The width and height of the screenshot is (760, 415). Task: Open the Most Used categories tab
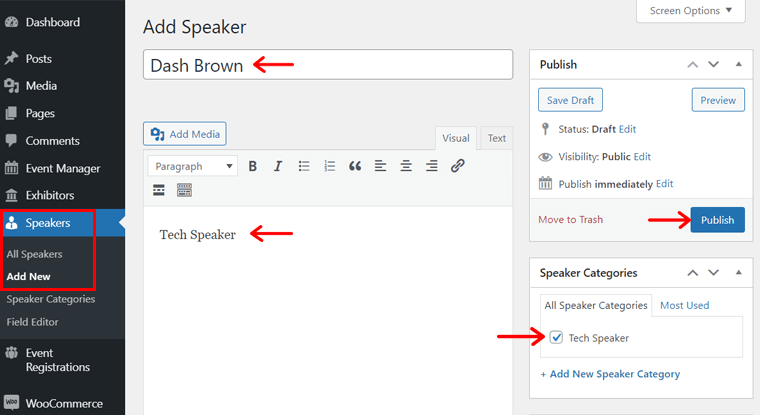coord(684,305)
